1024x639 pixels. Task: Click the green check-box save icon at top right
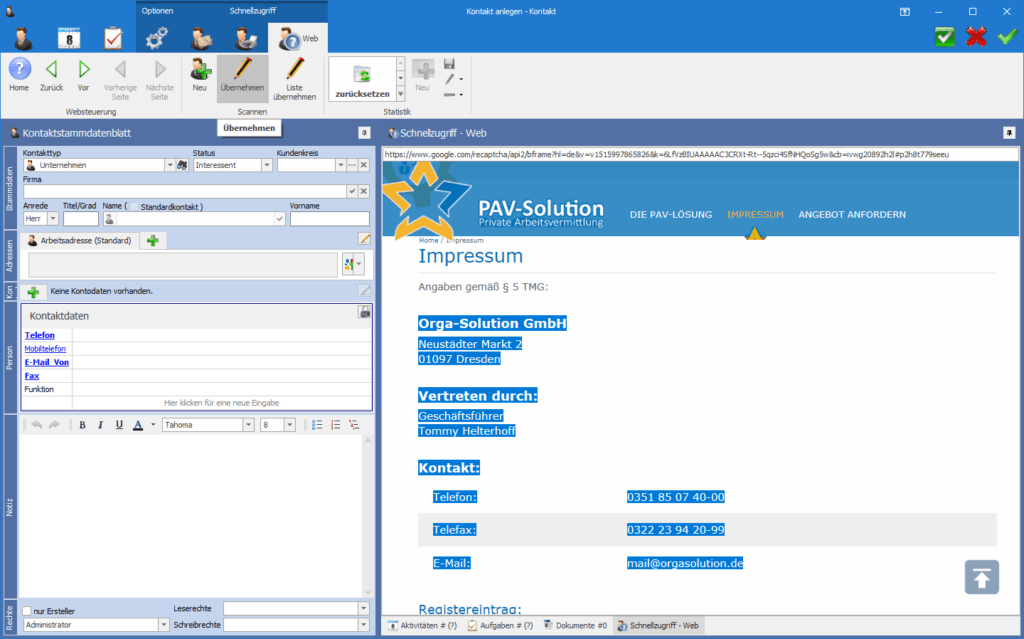[944, 37]
